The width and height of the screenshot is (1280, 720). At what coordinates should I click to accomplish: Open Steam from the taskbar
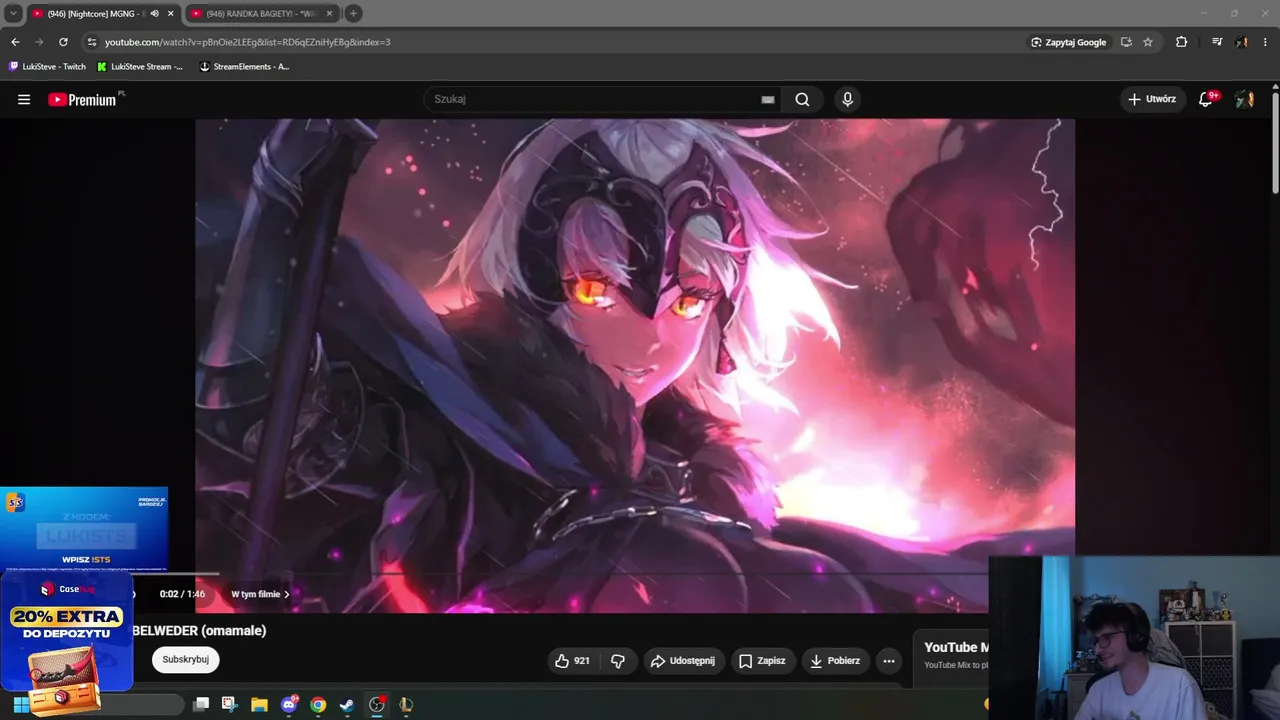click(346, 704)
